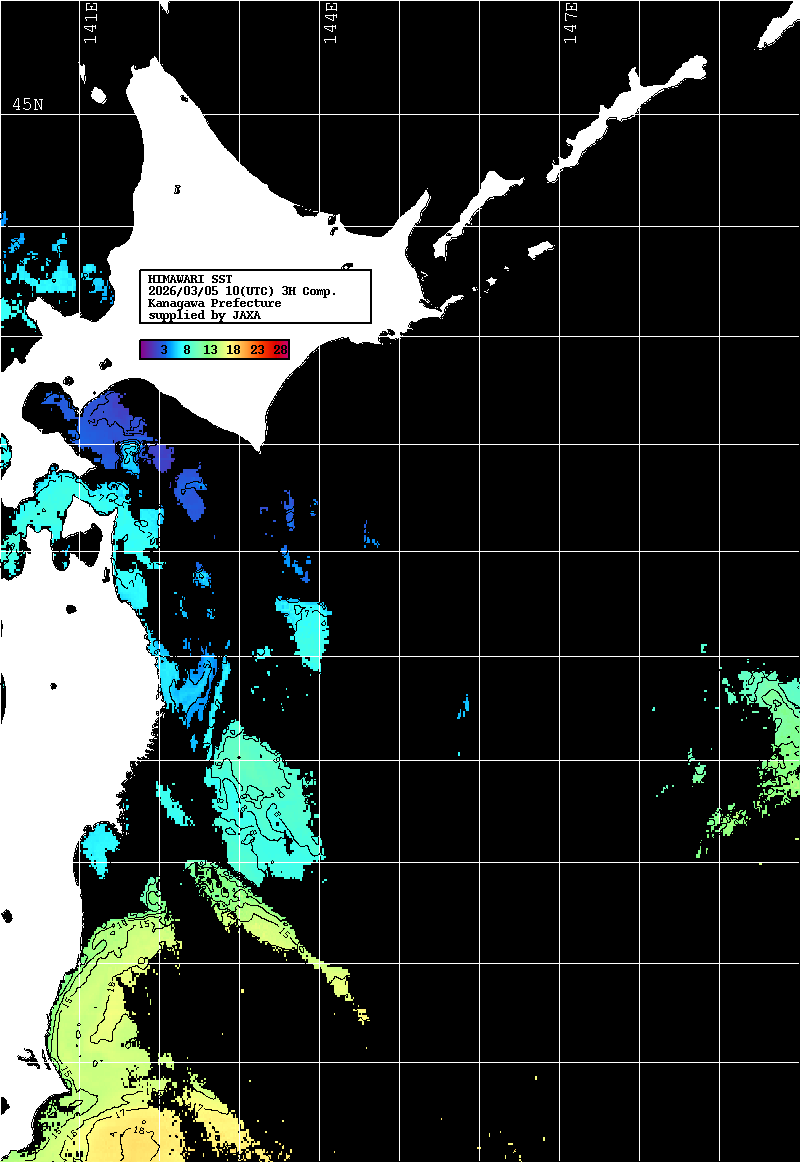Click the 2026/03/05 10(UTC) timestamp line

242,291
